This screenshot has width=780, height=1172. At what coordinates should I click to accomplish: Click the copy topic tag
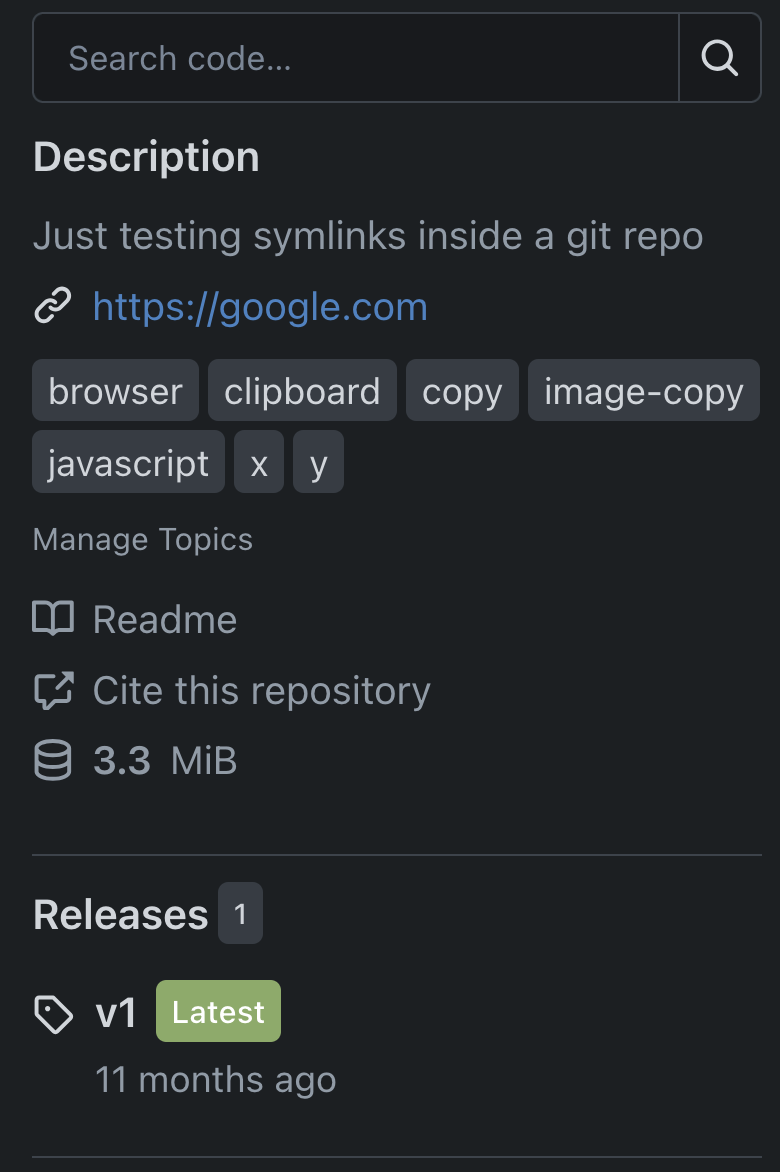pyautogui.click(x=462, y=391)
